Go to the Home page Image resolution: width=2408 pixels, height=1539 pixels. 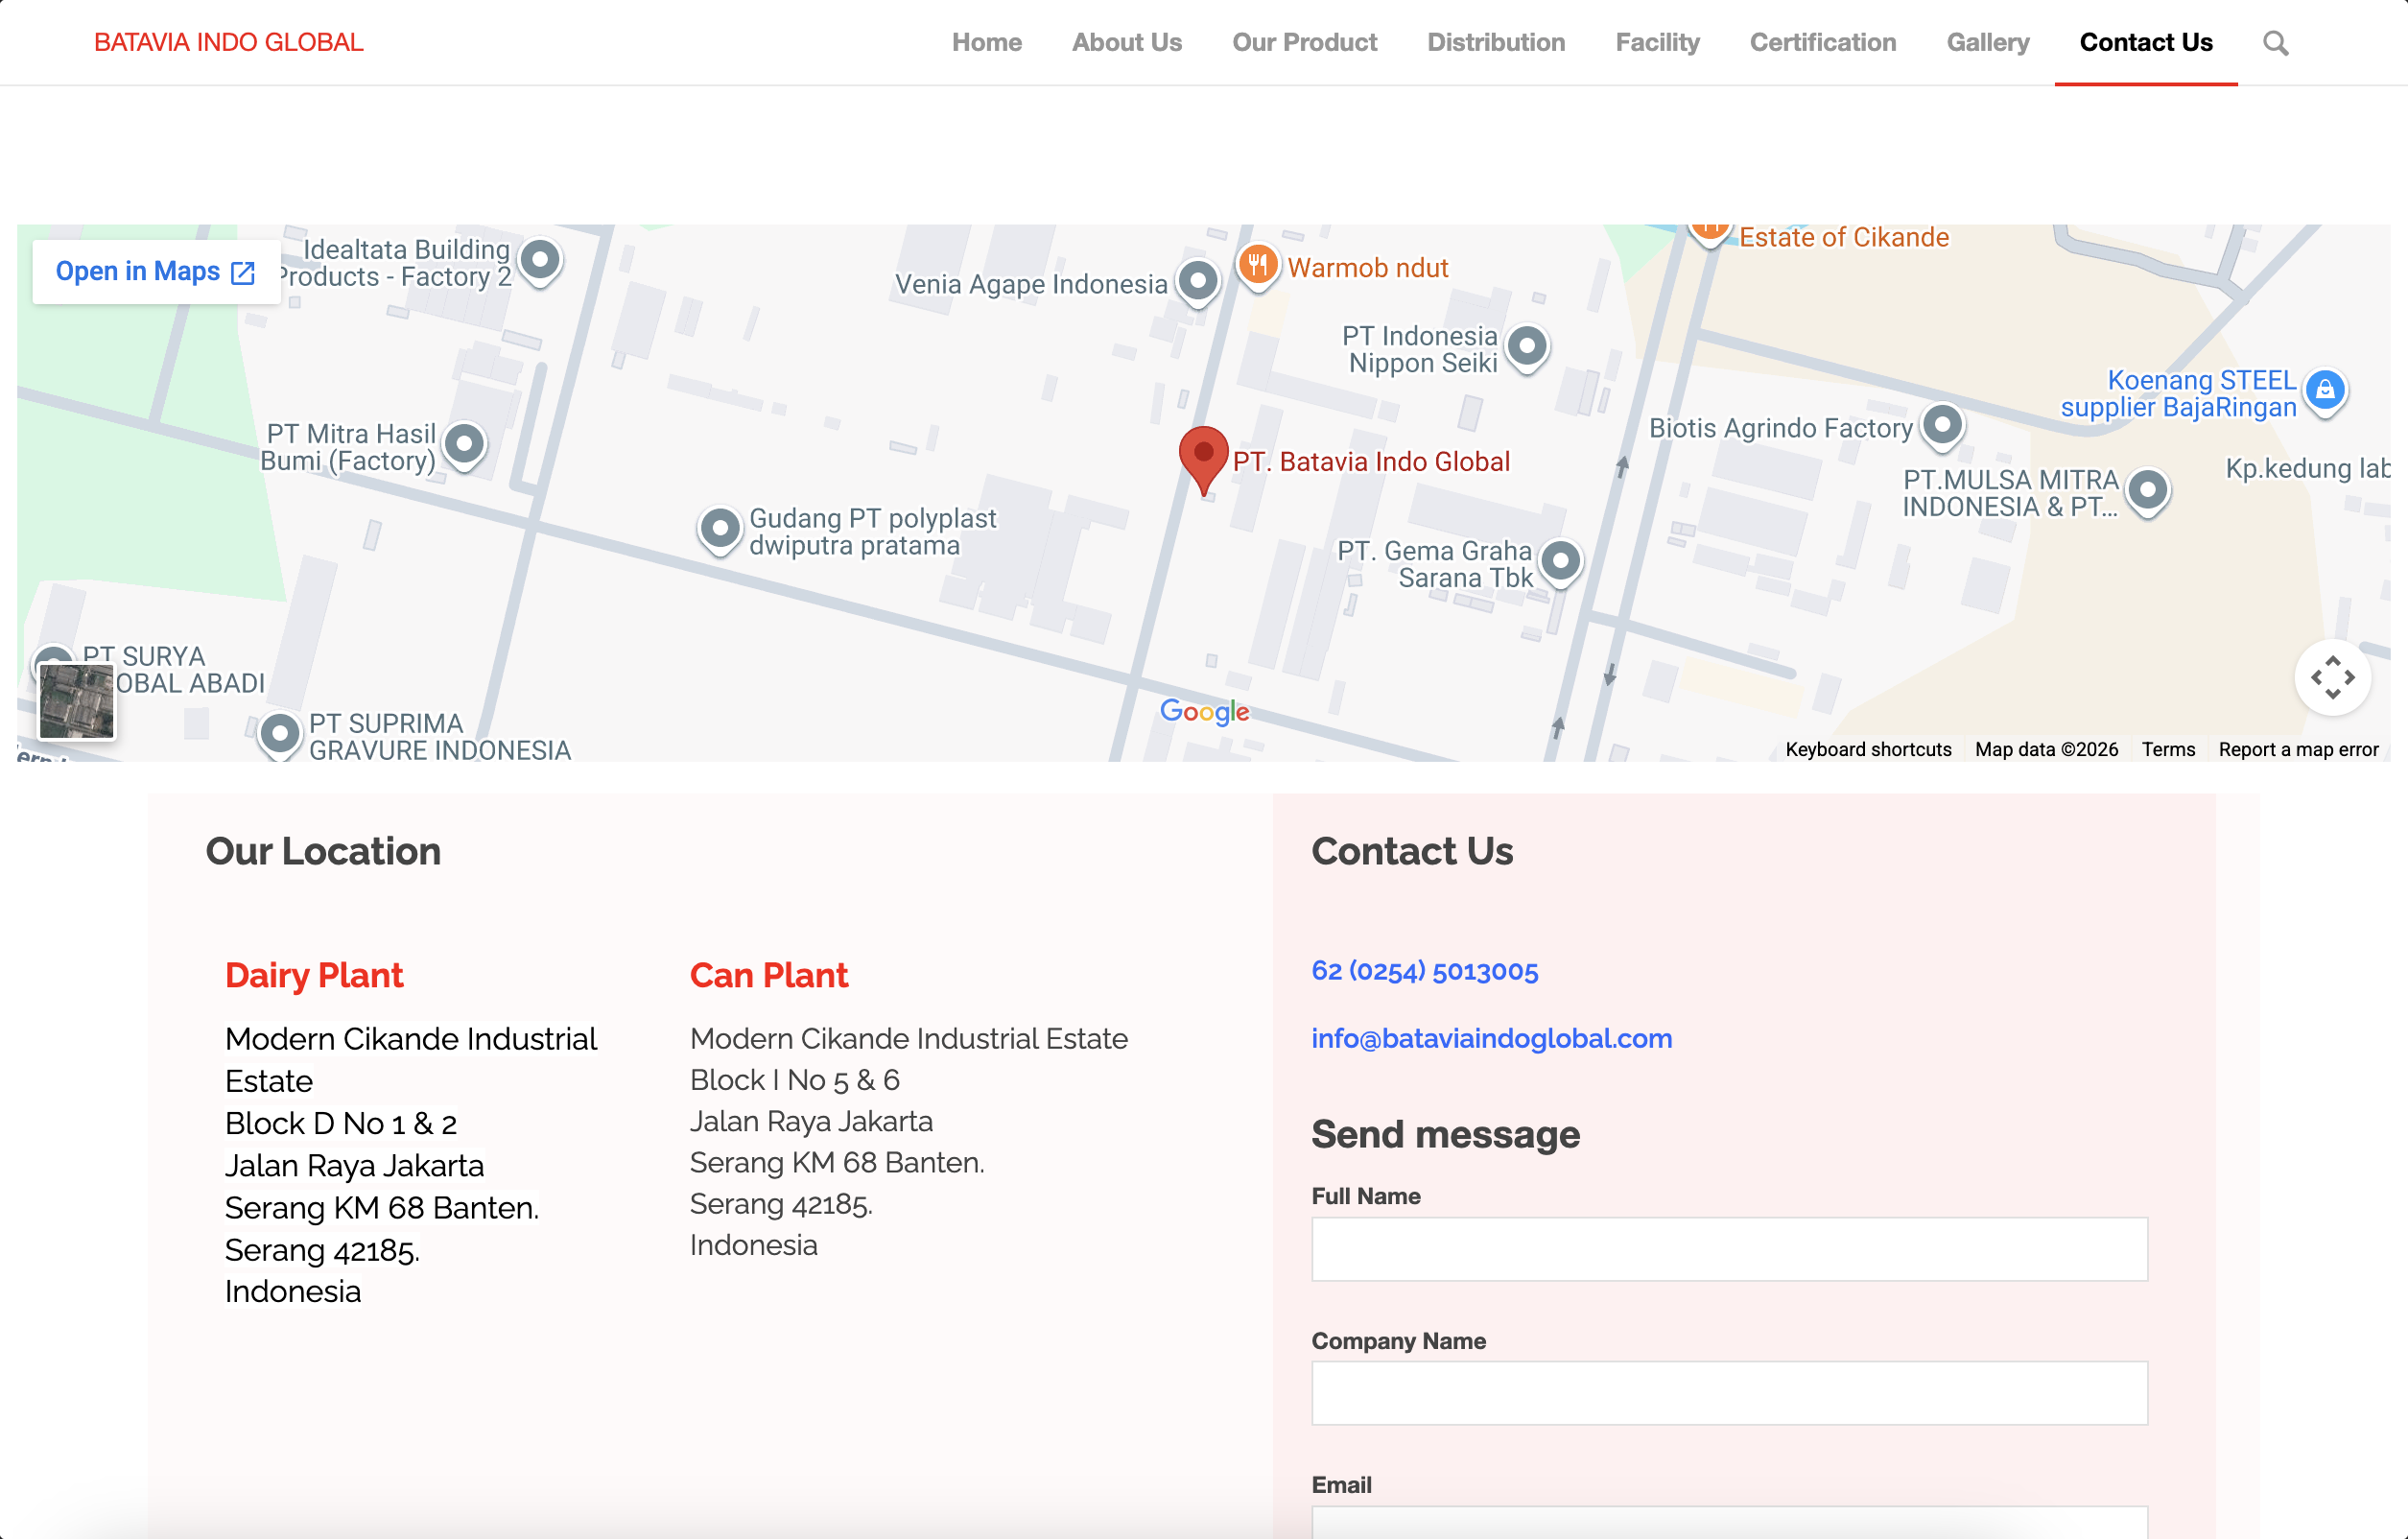click(x=986, y=42)
